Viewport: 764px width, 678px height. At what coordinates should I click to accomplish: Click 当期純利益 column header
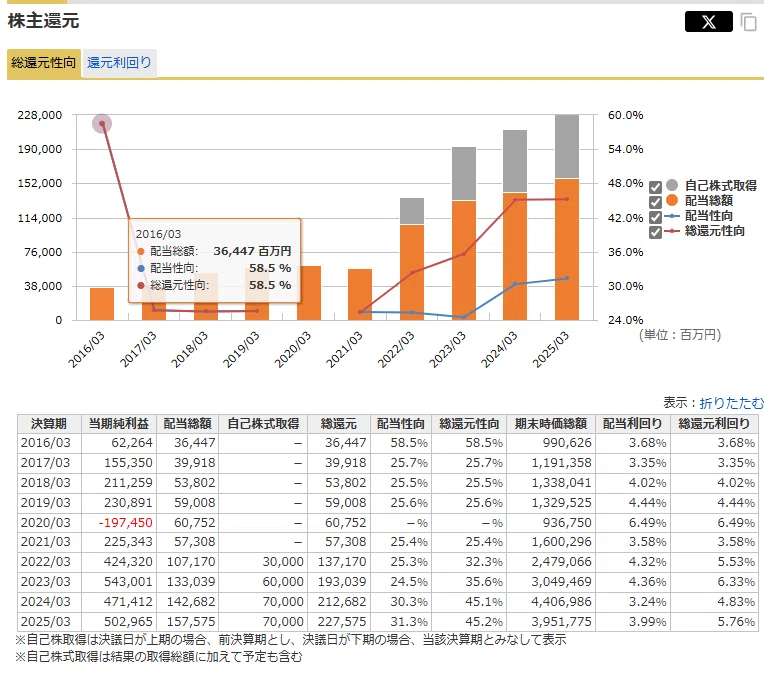coord(119,424)
